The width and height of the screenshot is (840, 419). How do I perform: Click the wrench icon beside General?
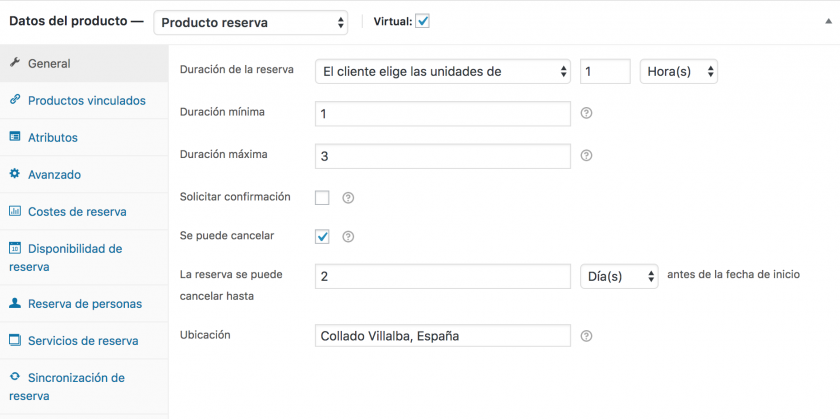[x=15, y=63]
